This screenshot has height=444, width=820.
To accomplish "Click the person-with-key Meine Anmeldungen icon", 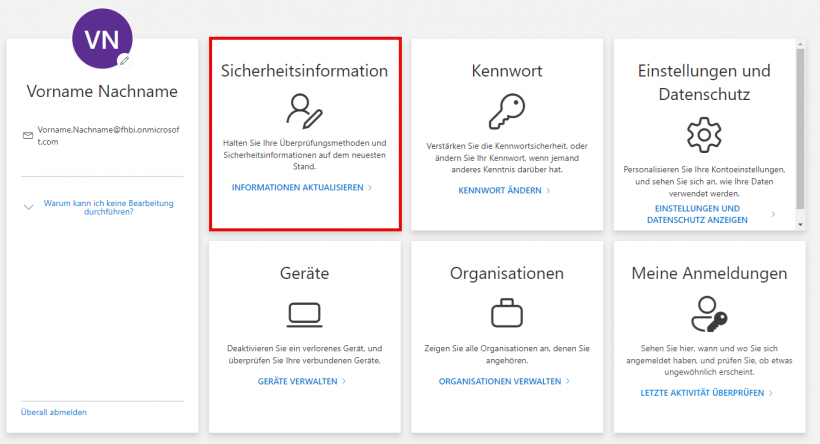I will tap(709, 313).
